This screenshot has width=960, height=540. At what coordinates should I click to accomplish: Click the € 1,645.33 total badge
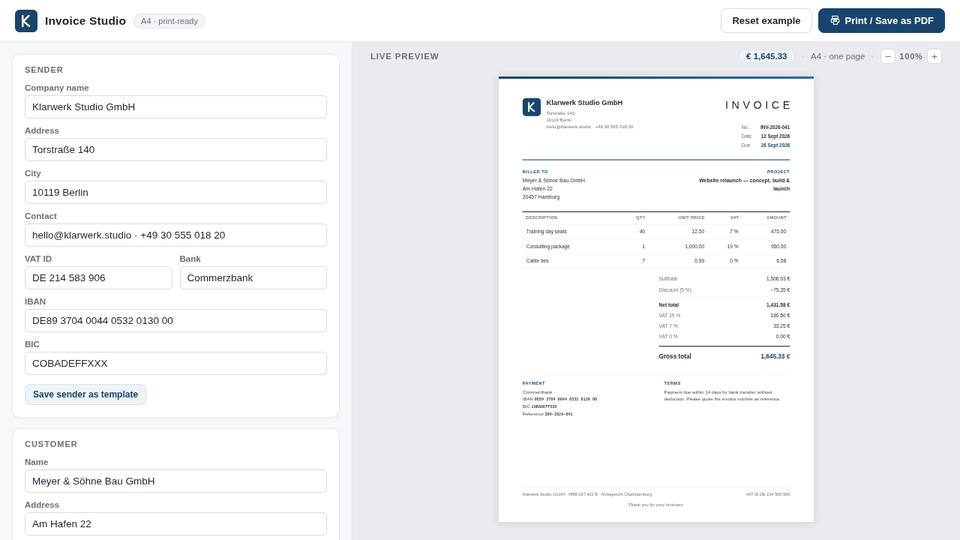(766, 56)
